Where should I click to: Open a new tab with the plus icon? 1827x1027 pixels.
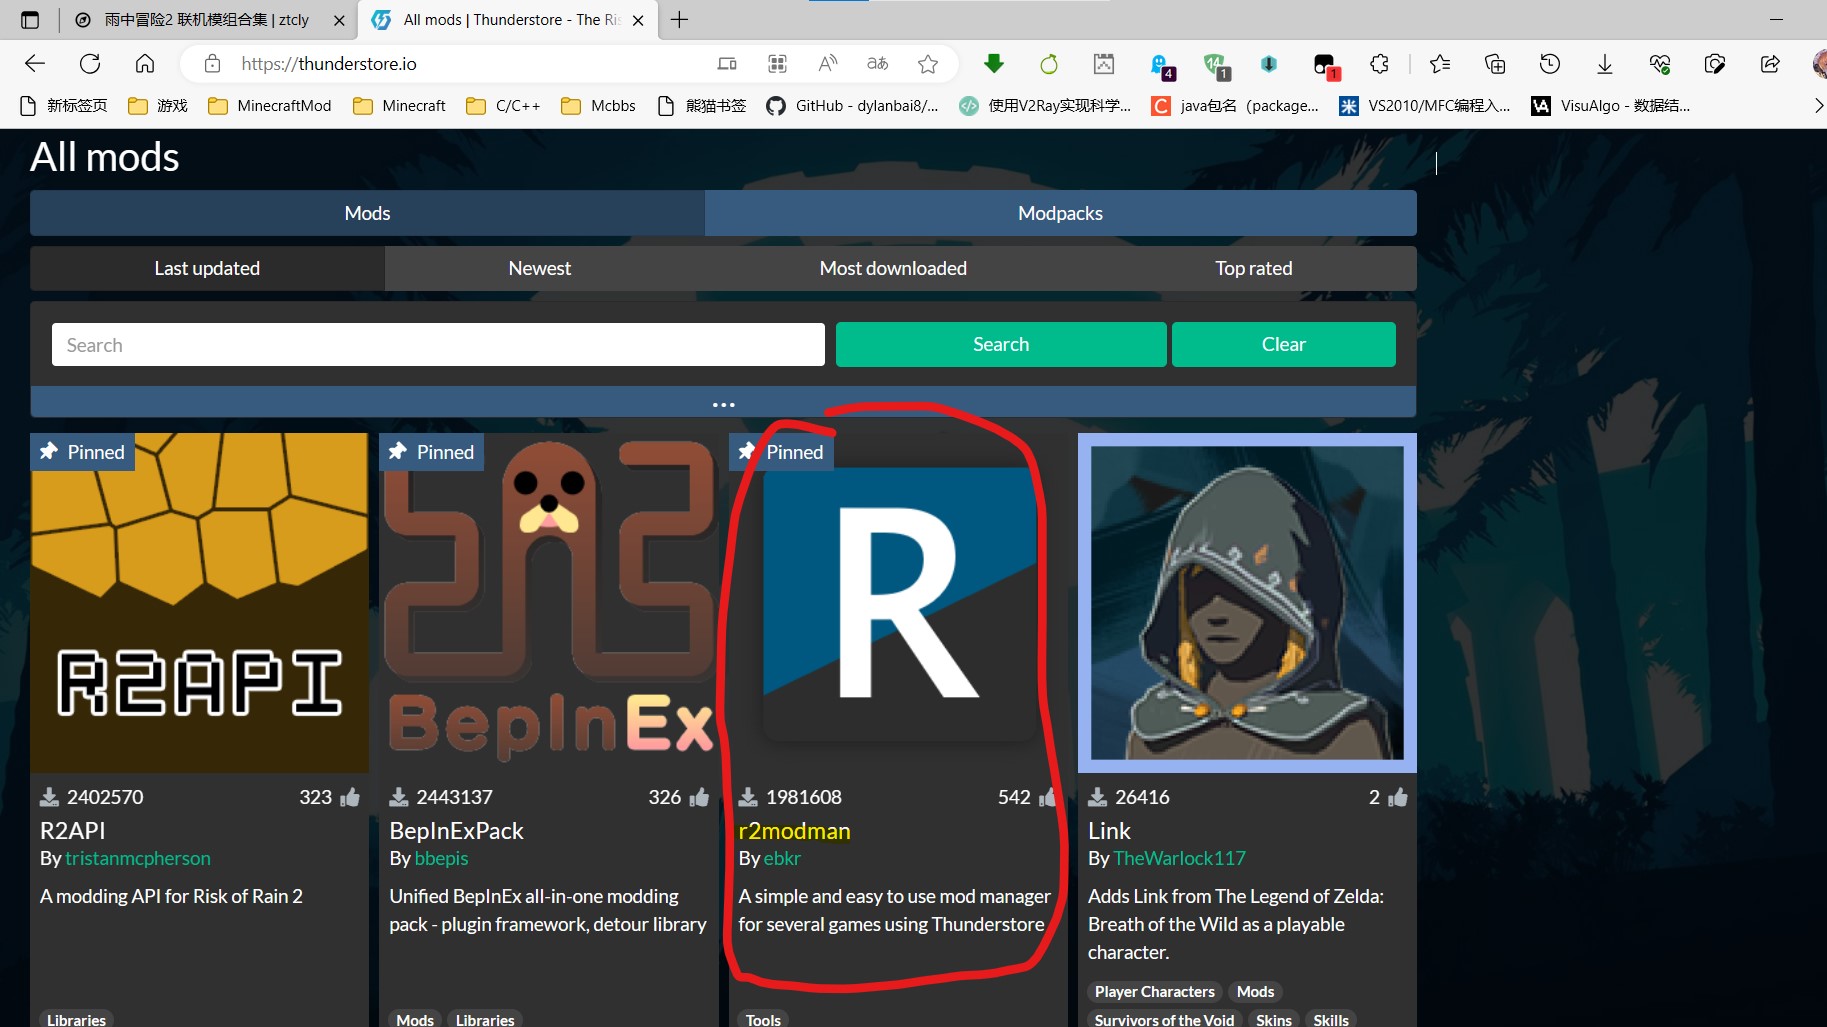(x=680, y=20)
